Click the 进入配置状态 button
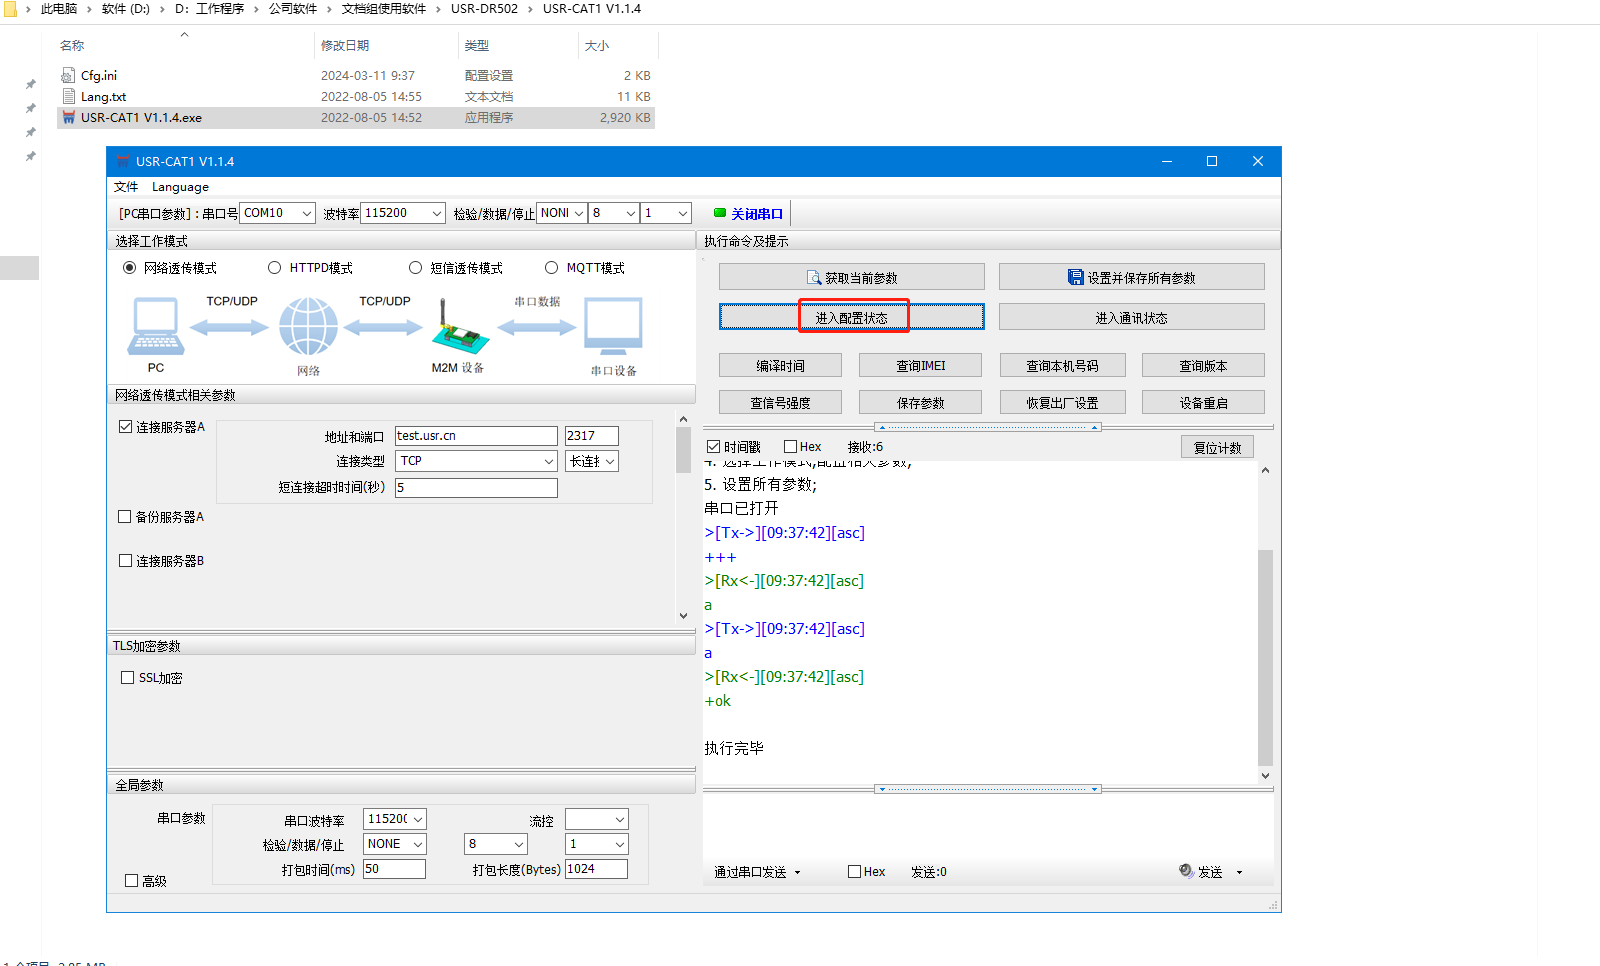 [x=851, y=317]
